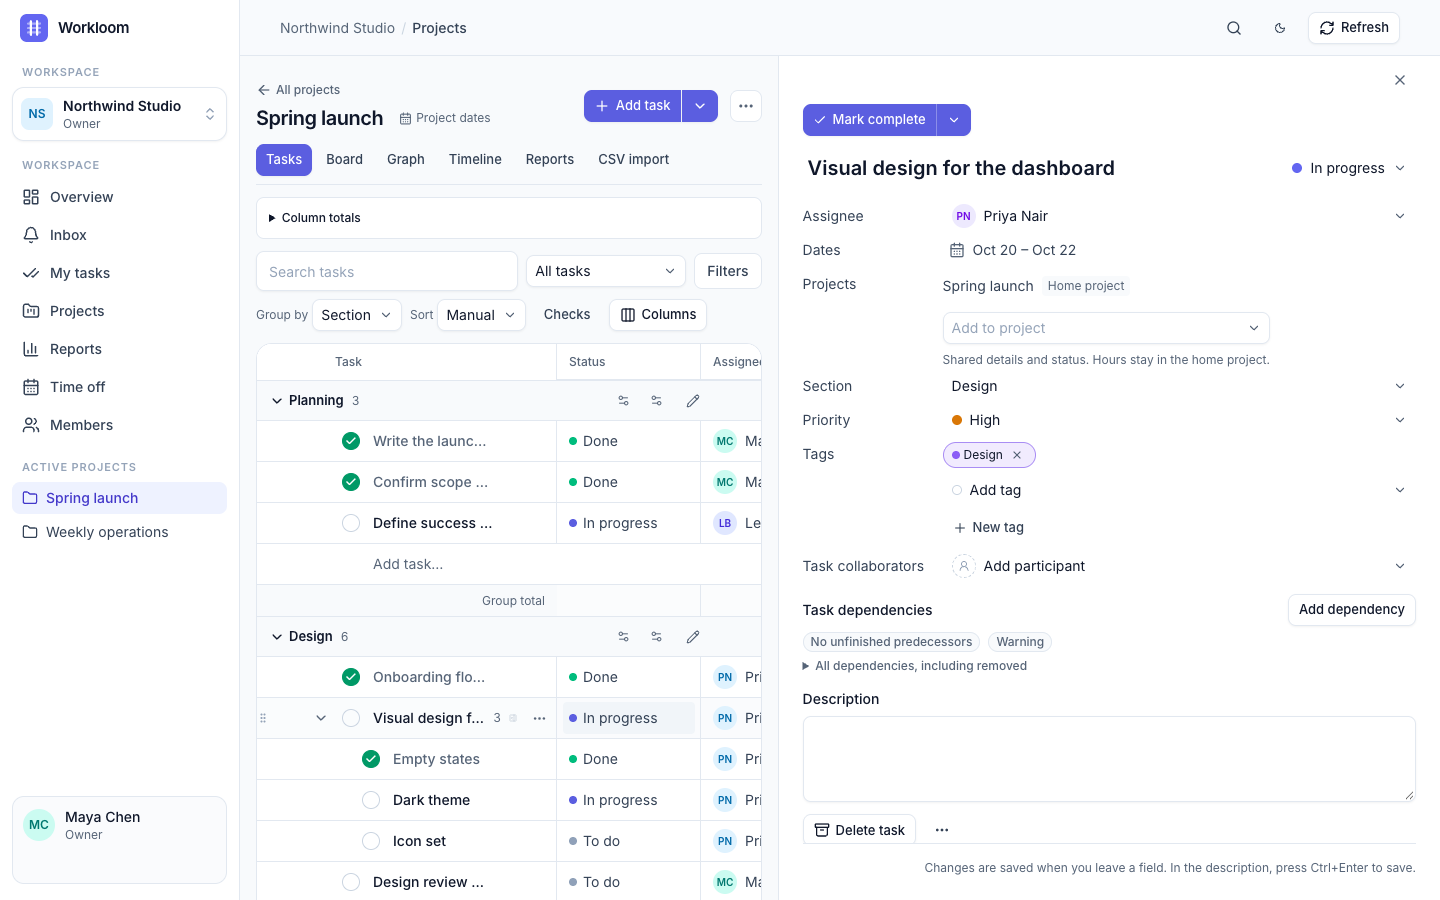Open the High priority dropdown
Screen dimensions: 1440x900
pos(1179,420)
